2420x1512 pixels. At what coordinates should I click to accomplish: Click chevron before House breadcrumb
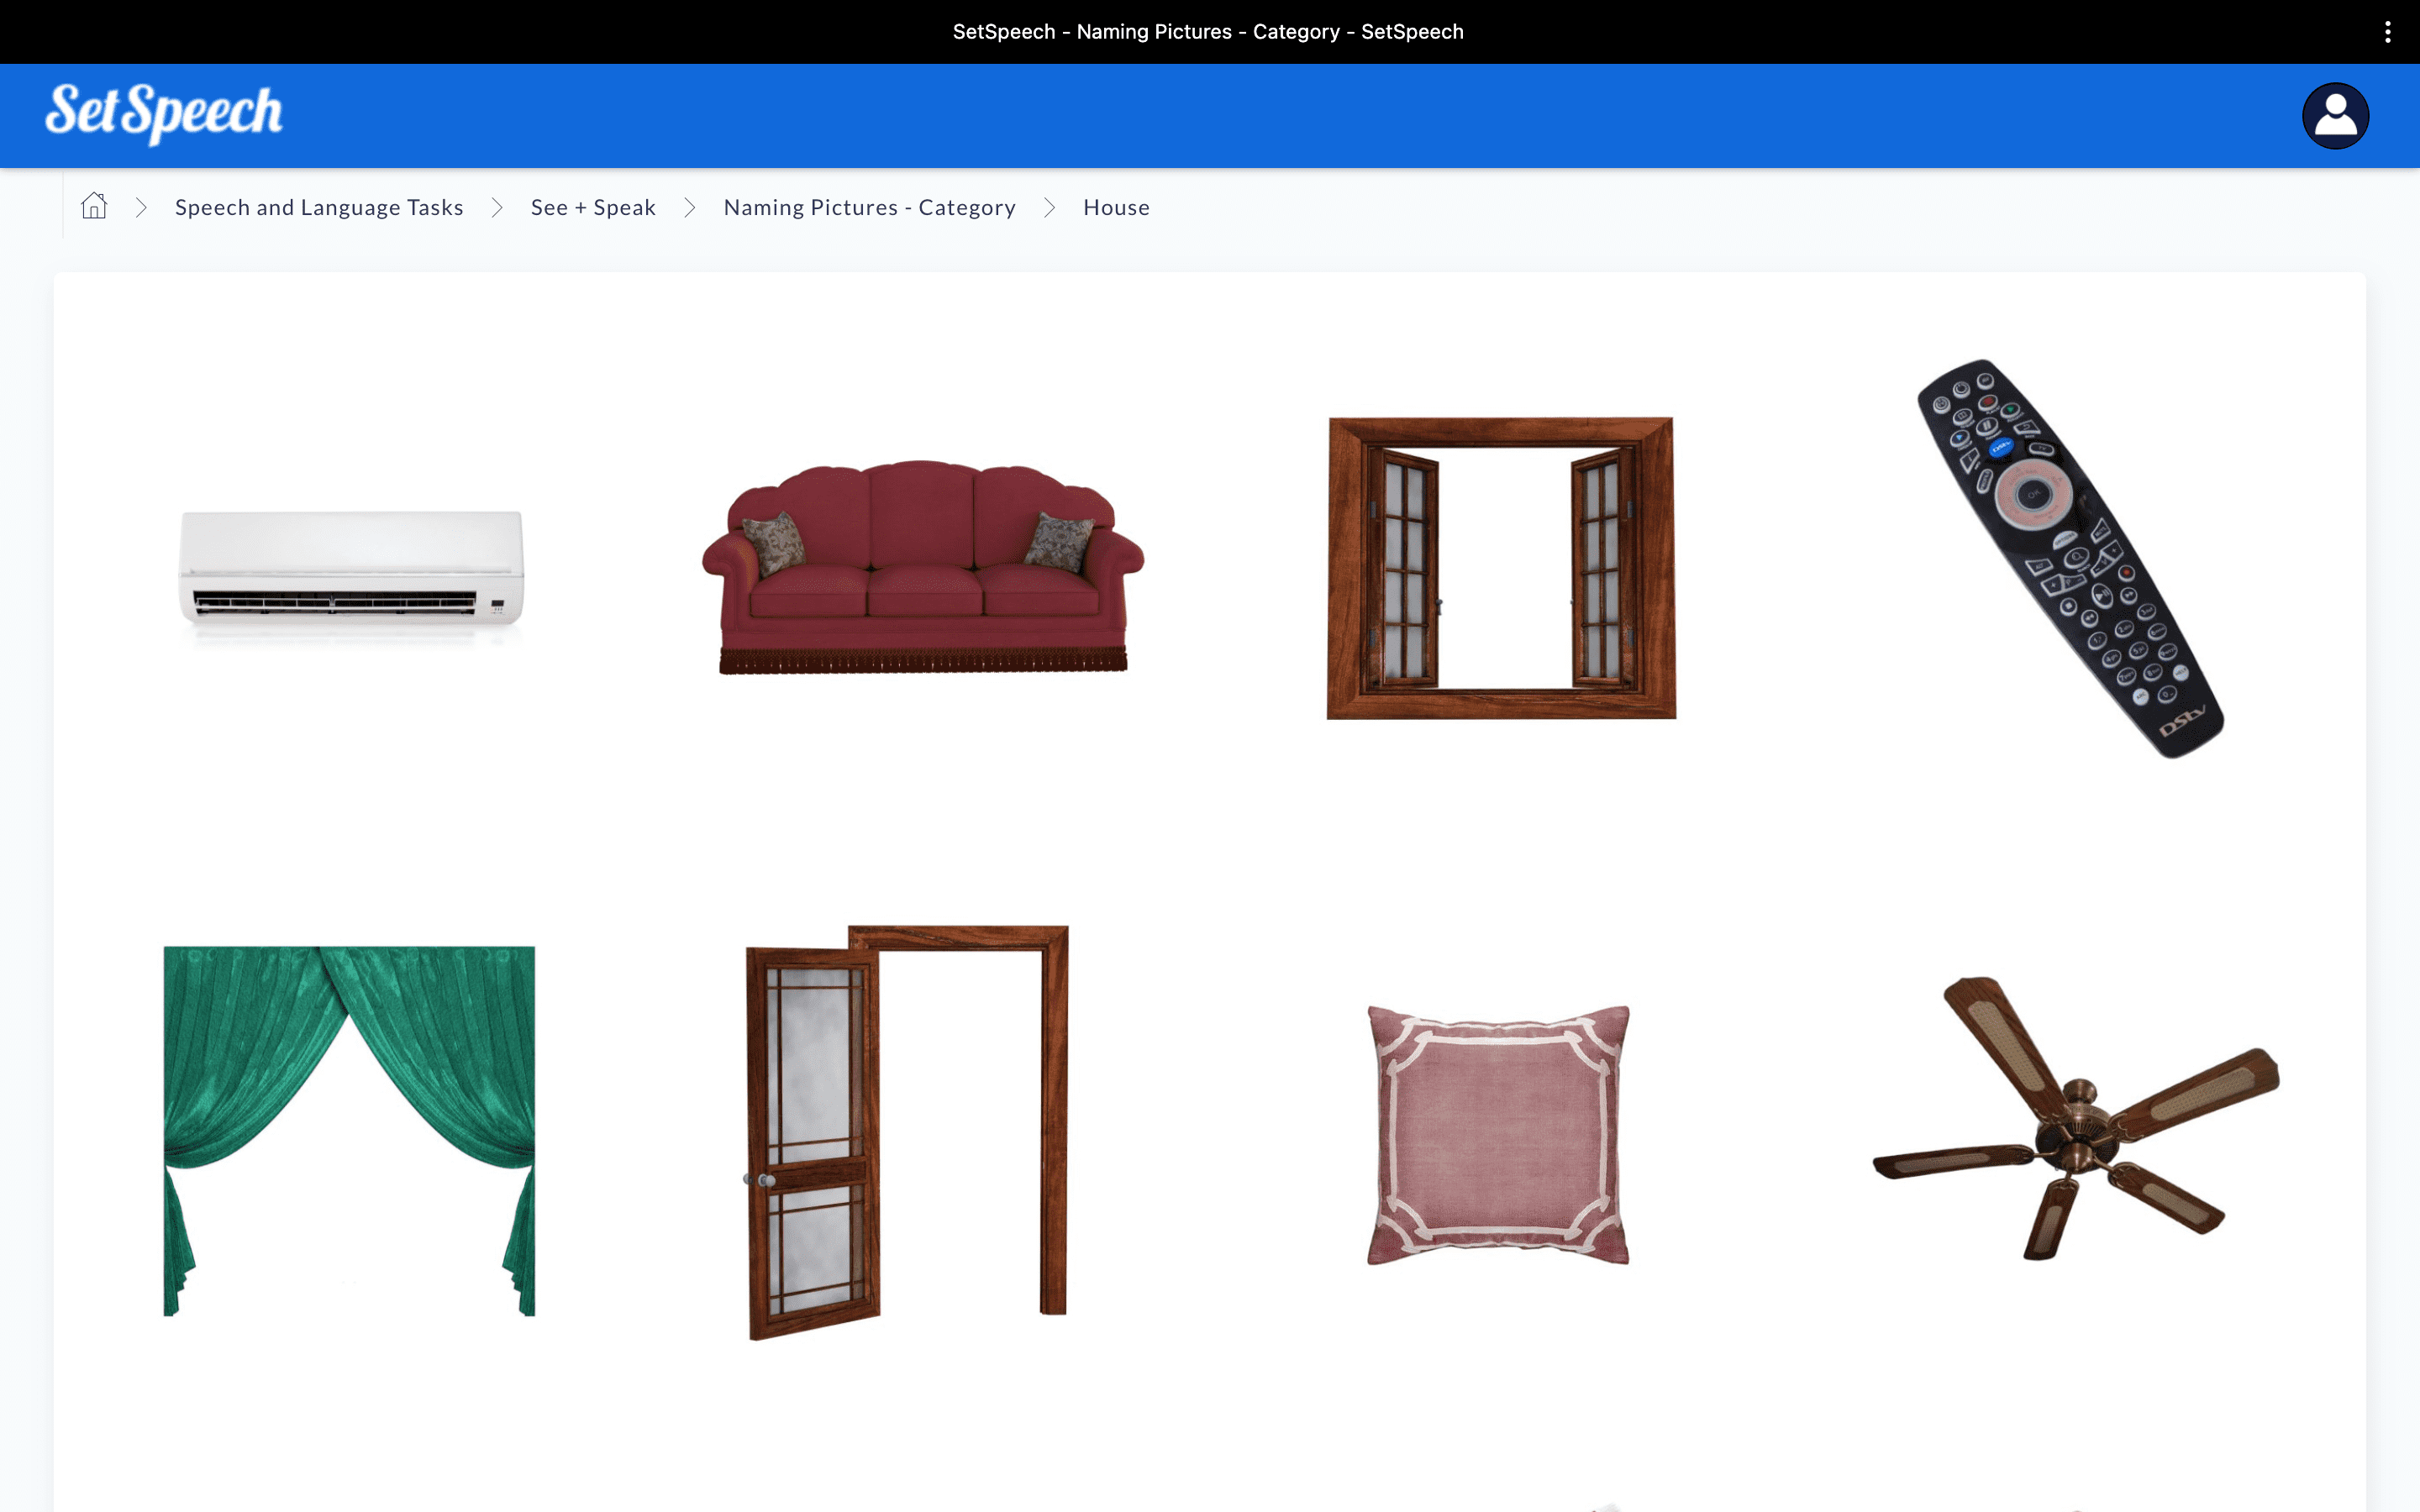pos(1049,207)
